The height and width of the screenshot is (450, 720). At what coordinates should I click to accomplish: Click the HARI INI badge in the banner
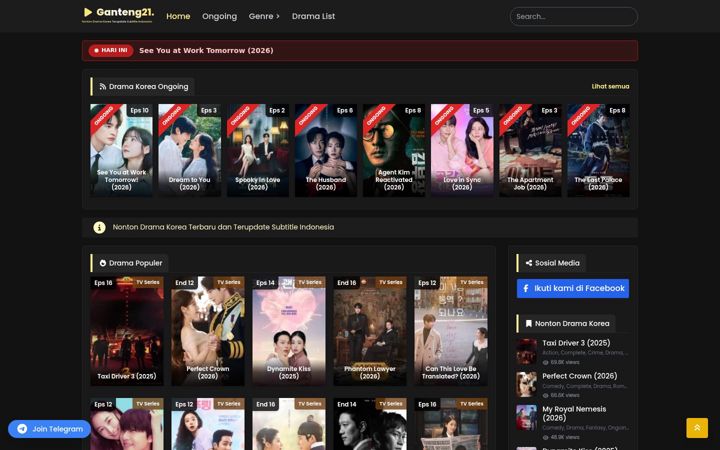tap(111, 51)
